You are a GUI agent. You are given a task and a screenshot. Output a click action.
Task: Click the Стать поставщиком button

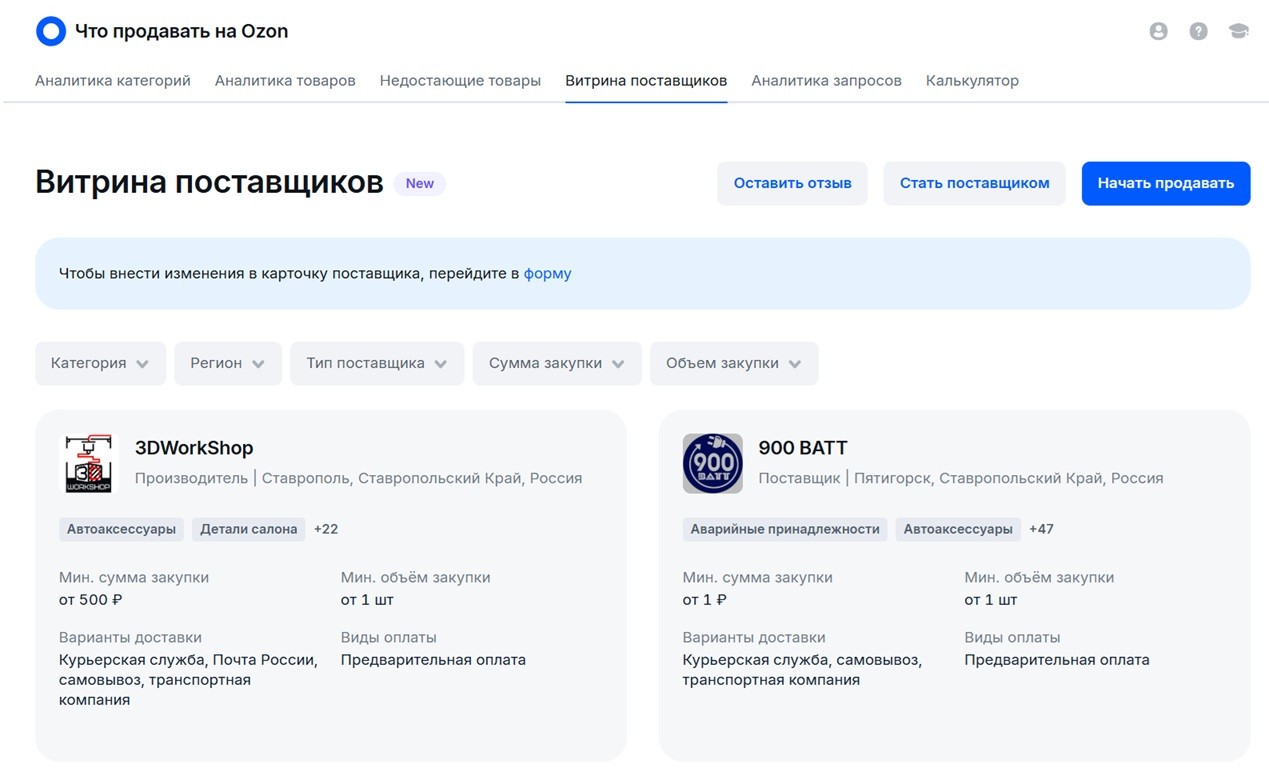click(974, 183)
